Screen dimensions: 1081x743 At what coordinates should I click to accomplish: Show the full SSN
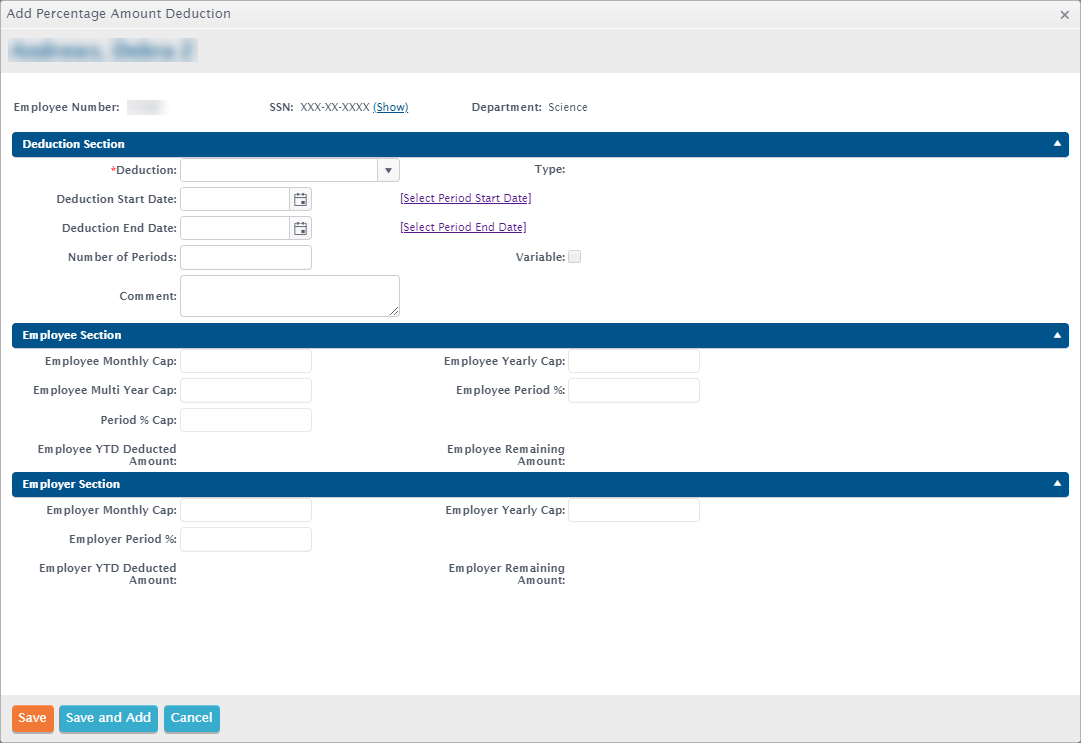[390, 107]
